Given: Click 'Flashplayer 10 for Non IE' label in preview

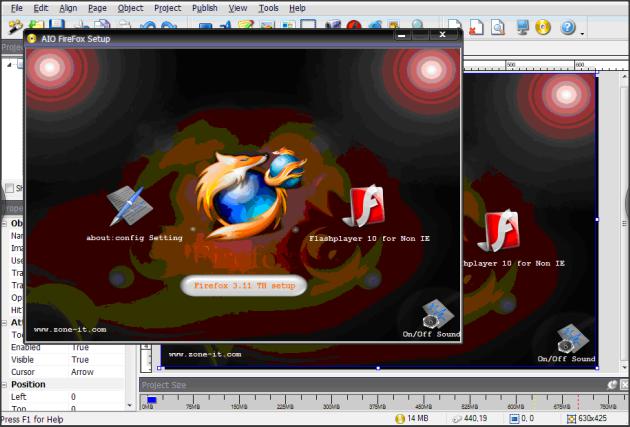Looking at the screenshot, I should tap(369, 239).
